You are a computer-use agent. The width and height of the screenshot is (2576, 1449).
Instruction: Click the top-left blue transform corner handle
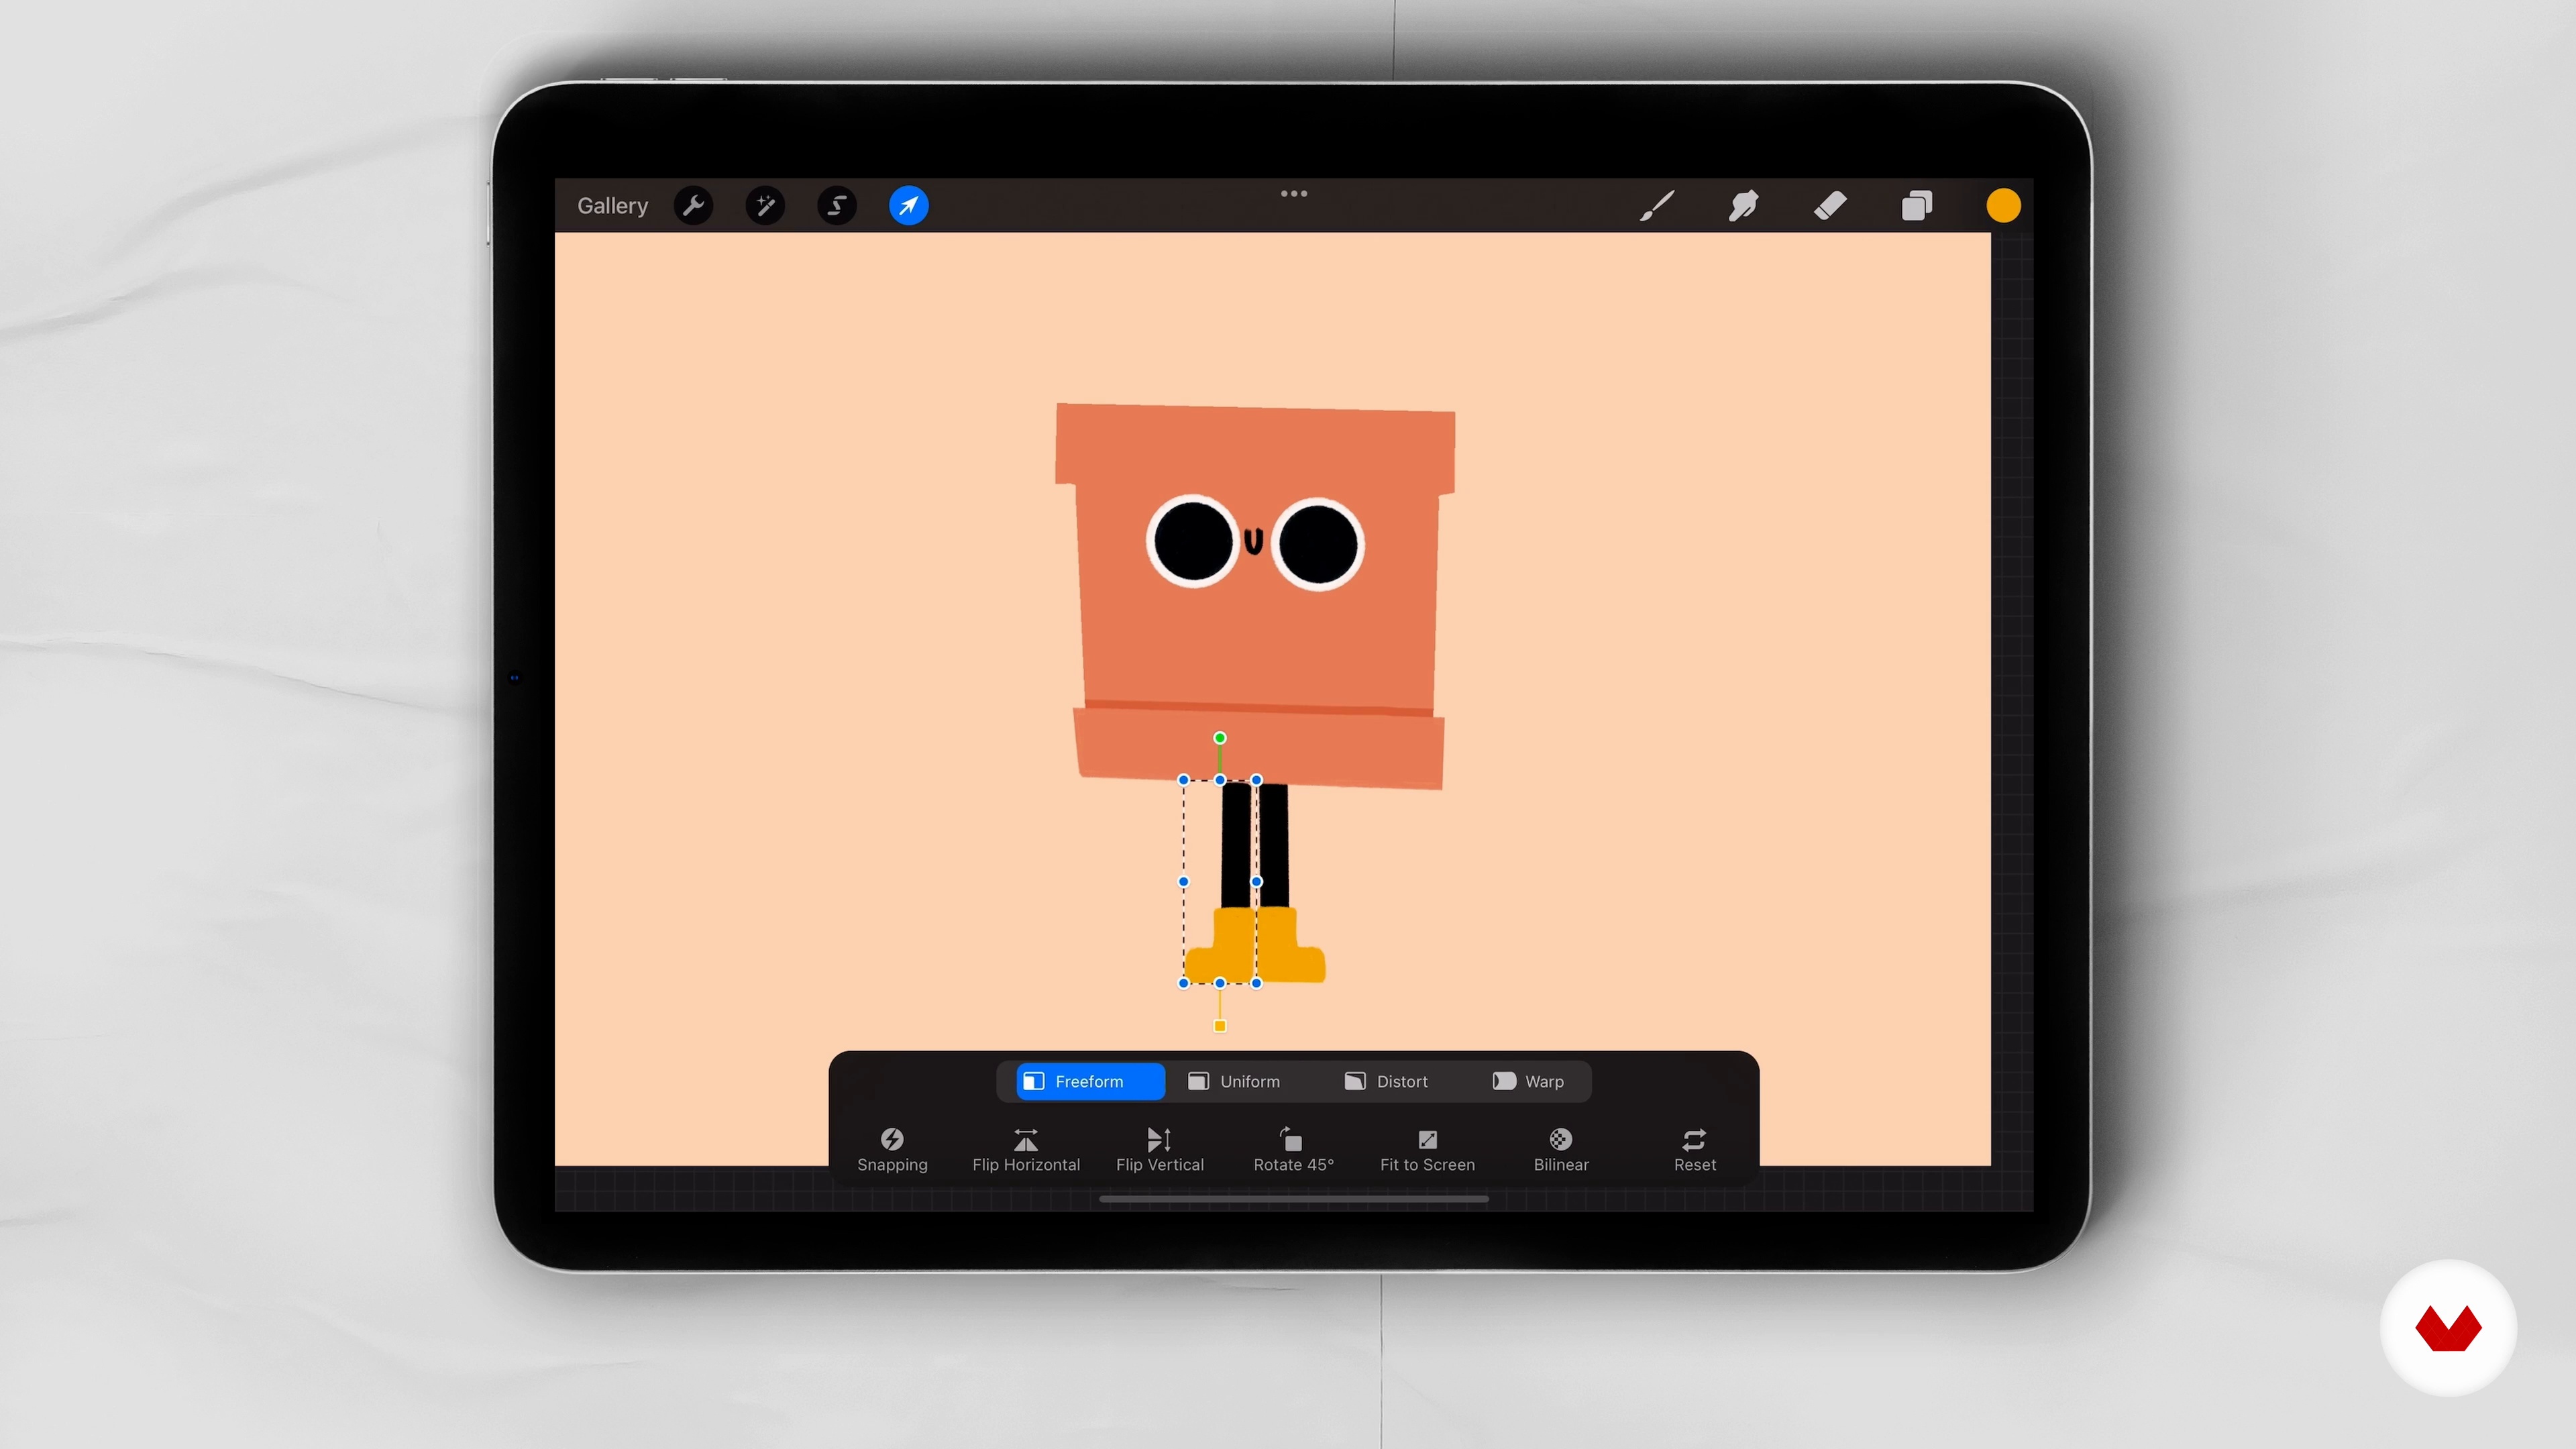coord(1184,780)
